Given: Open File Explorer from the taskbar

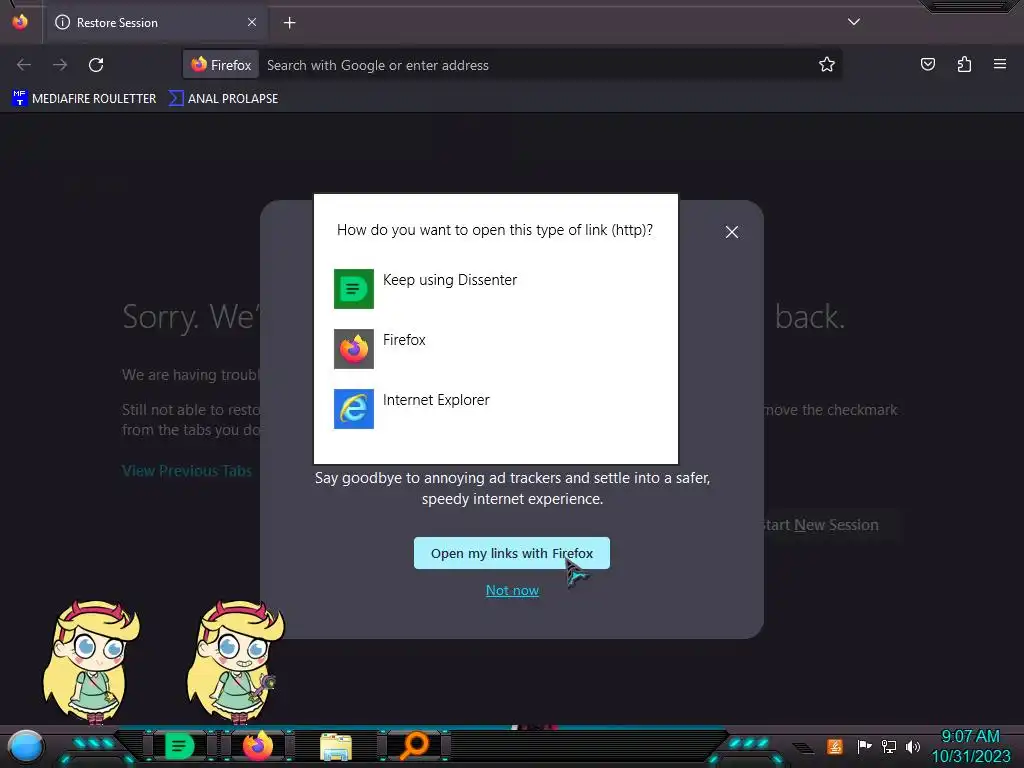Looking at the screenshot, I should pyautogui.click(x=336, y=746).
